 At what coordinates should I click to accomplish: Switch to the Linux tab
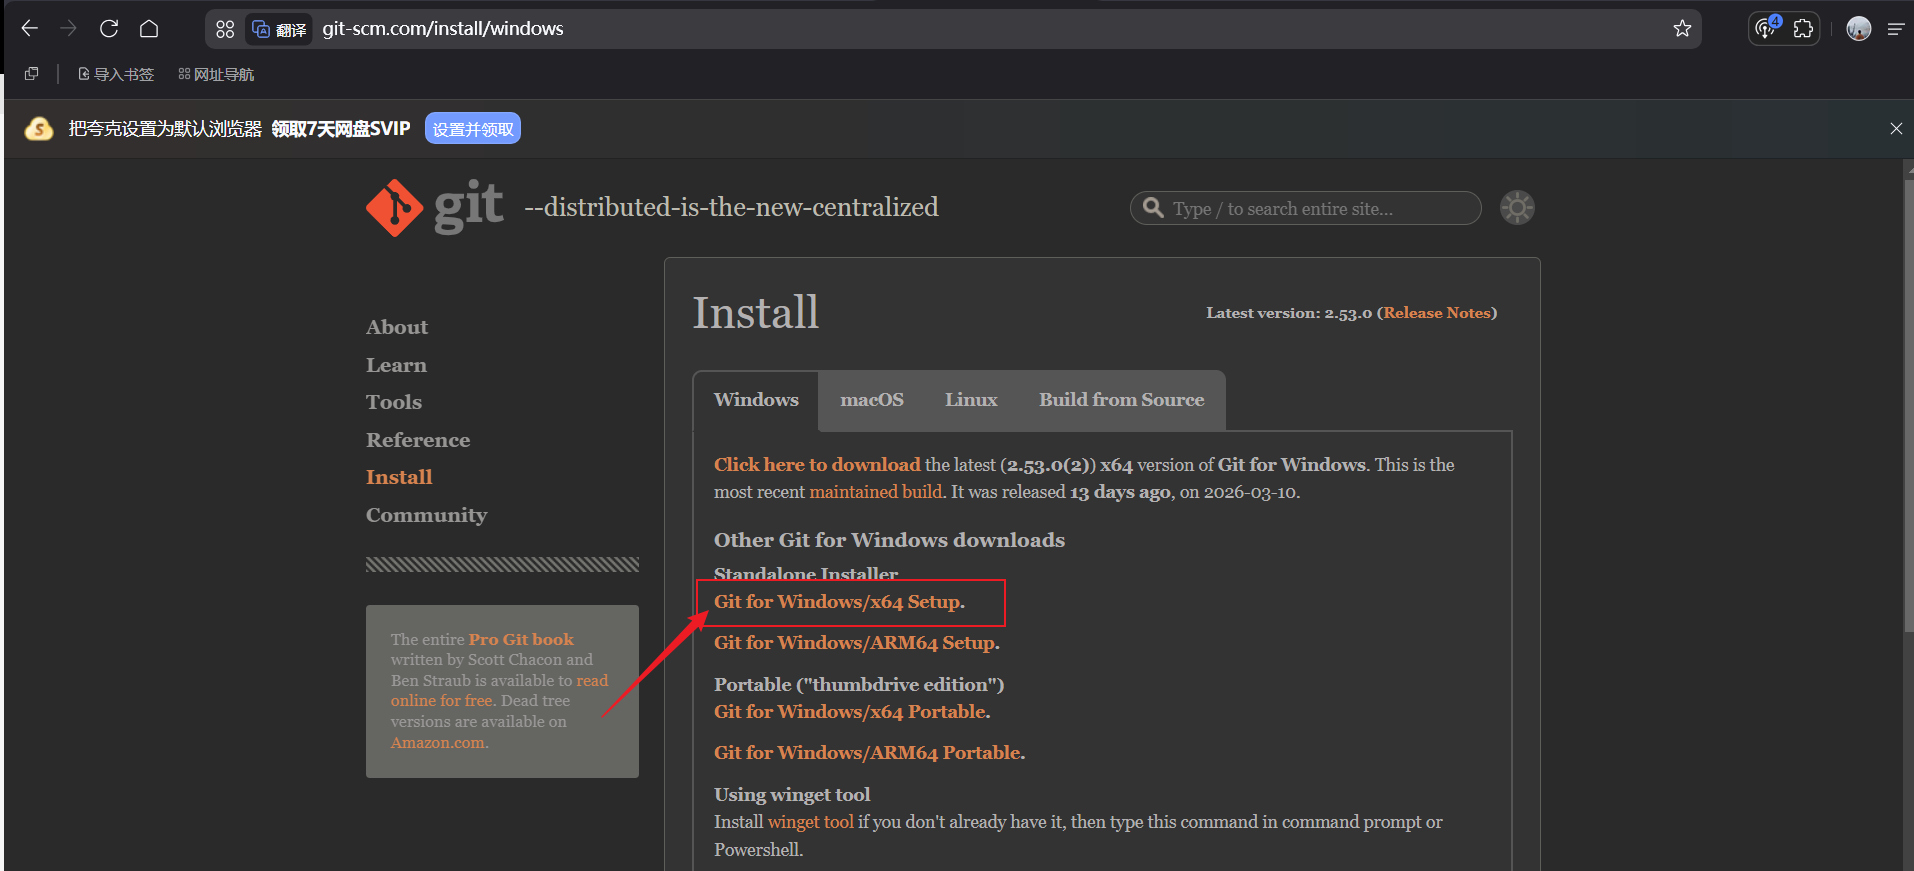971,400
